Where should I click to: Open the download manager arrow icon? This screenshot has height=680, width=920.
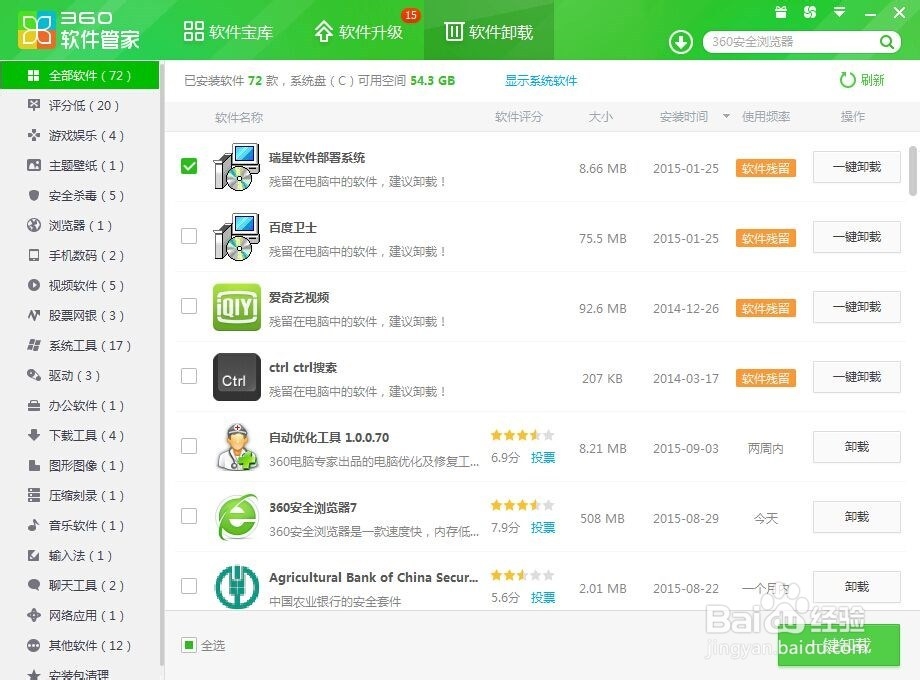pos(681,42)
